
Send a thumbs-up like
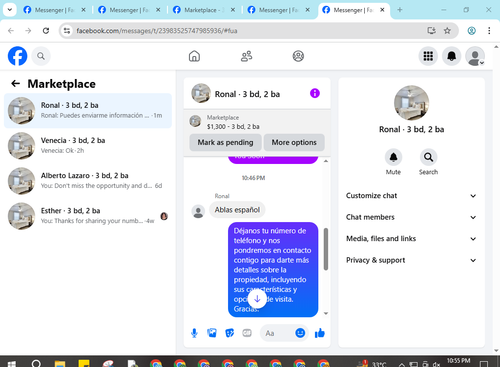pyautogui.click(x=320, y=333)
